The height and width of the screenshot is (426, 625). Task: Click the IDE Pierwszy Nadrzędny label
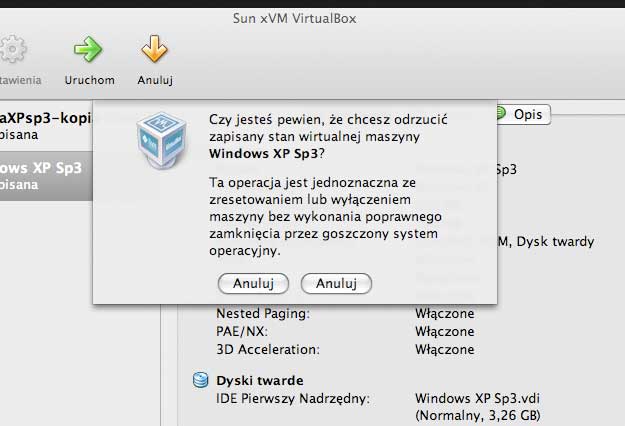pyautogui.click(x=293, y=399)
